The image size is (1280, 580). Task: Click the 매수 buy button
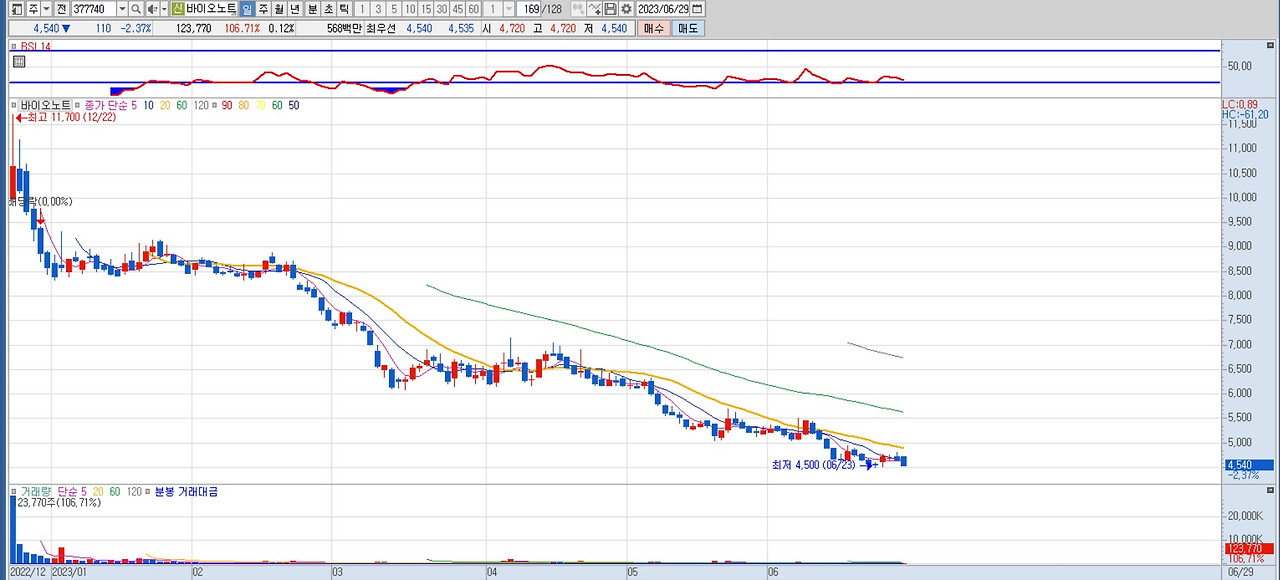click(653, 28)
